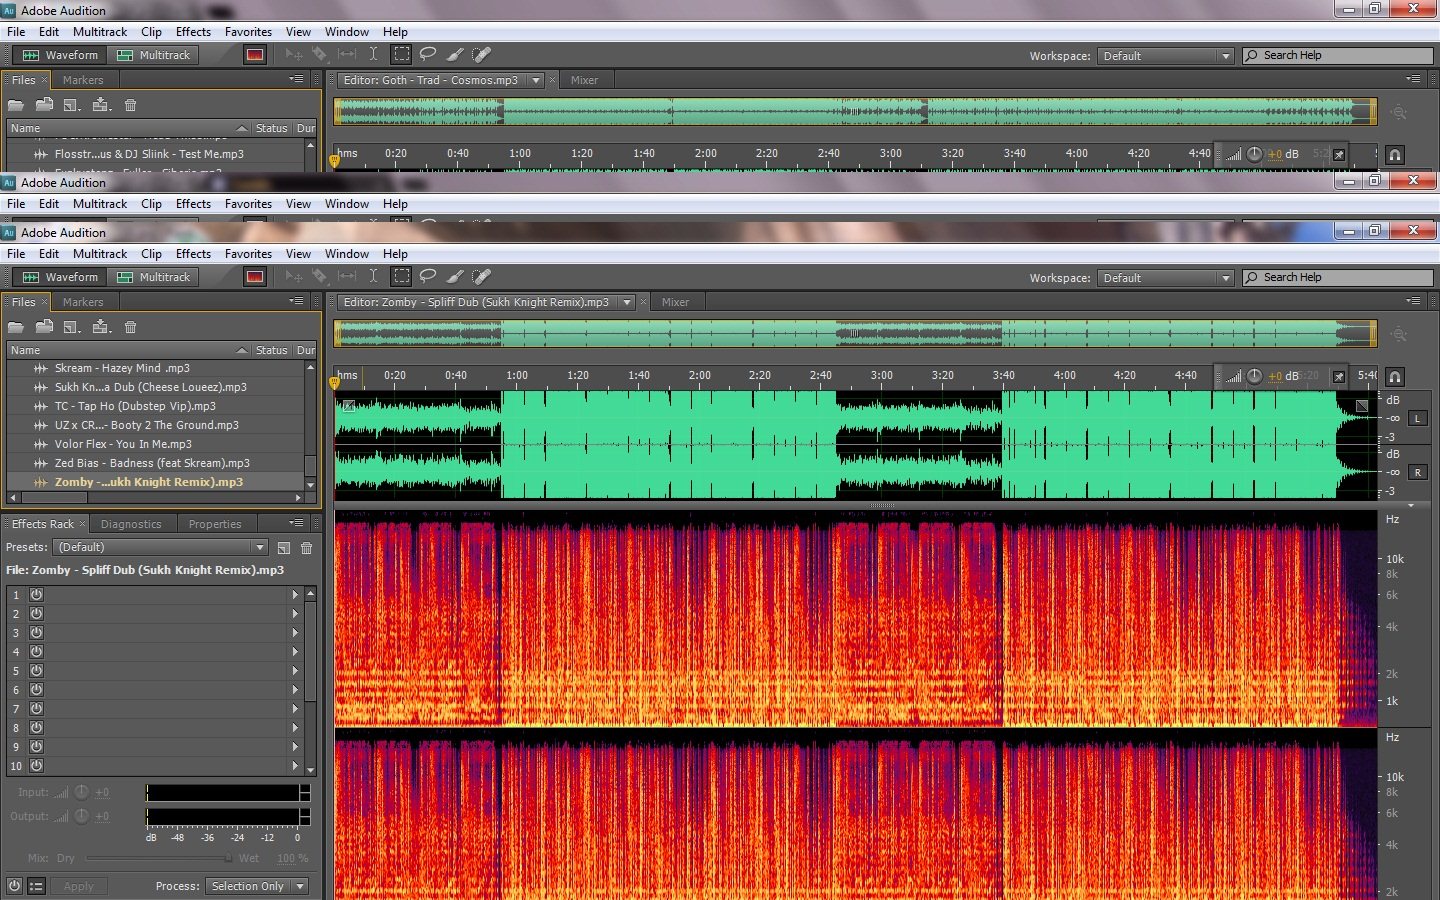Select the Paintbrush Selection tool in front window
The height and width of the screenshot is (900, 1440).
point(455,277)
